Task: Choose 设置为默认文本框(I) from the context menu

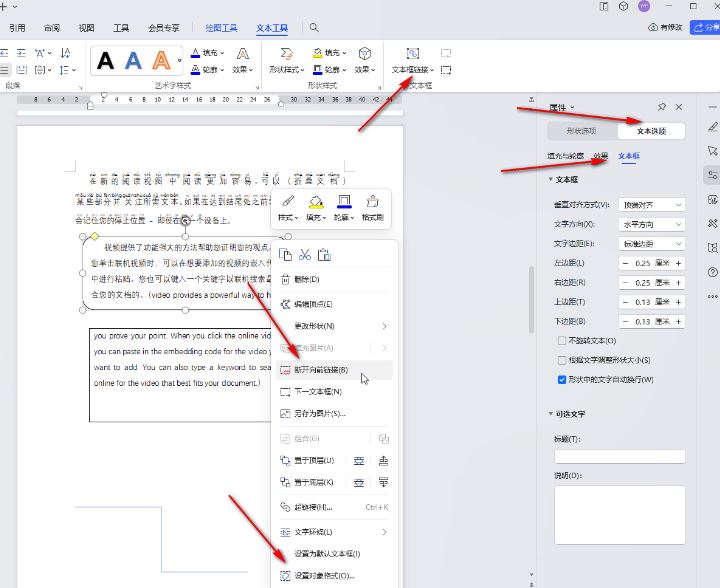Action: pyautogui.click(x=334, y=554)
